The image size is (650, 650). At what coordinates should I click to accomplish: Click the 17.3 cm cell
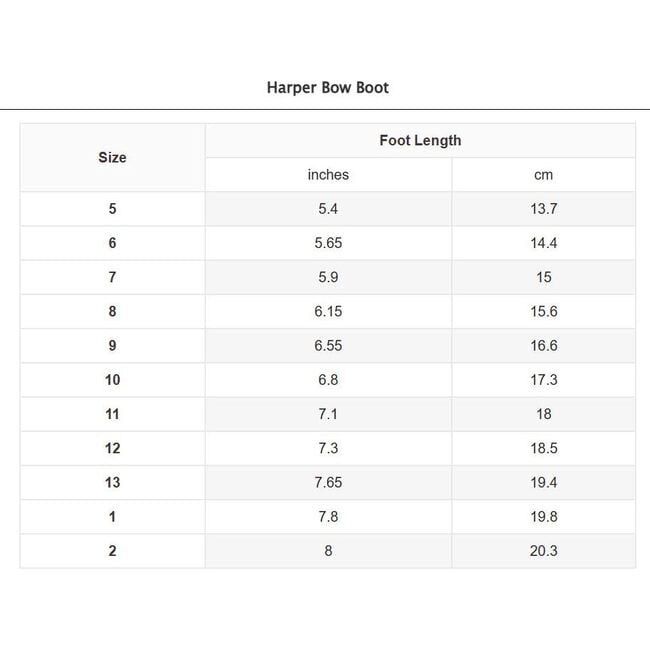click(543, 380)
